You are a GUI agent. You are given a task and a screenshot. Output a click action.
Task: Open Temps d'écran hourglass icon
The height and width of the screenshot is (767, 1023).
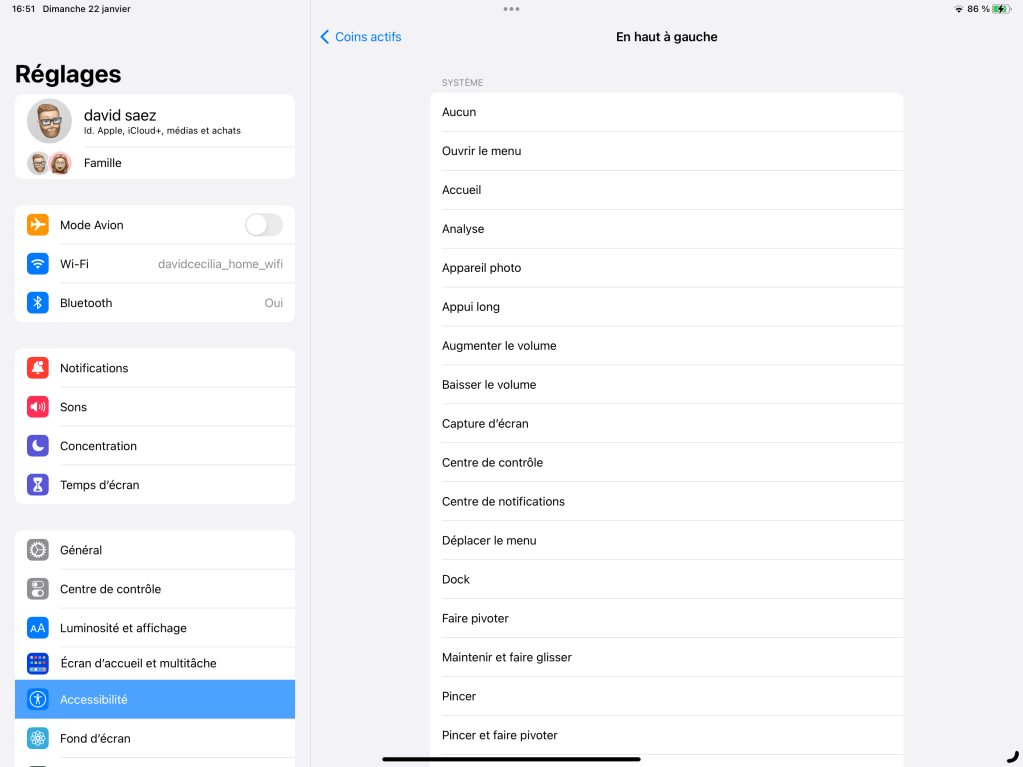[x=38, y=485]
